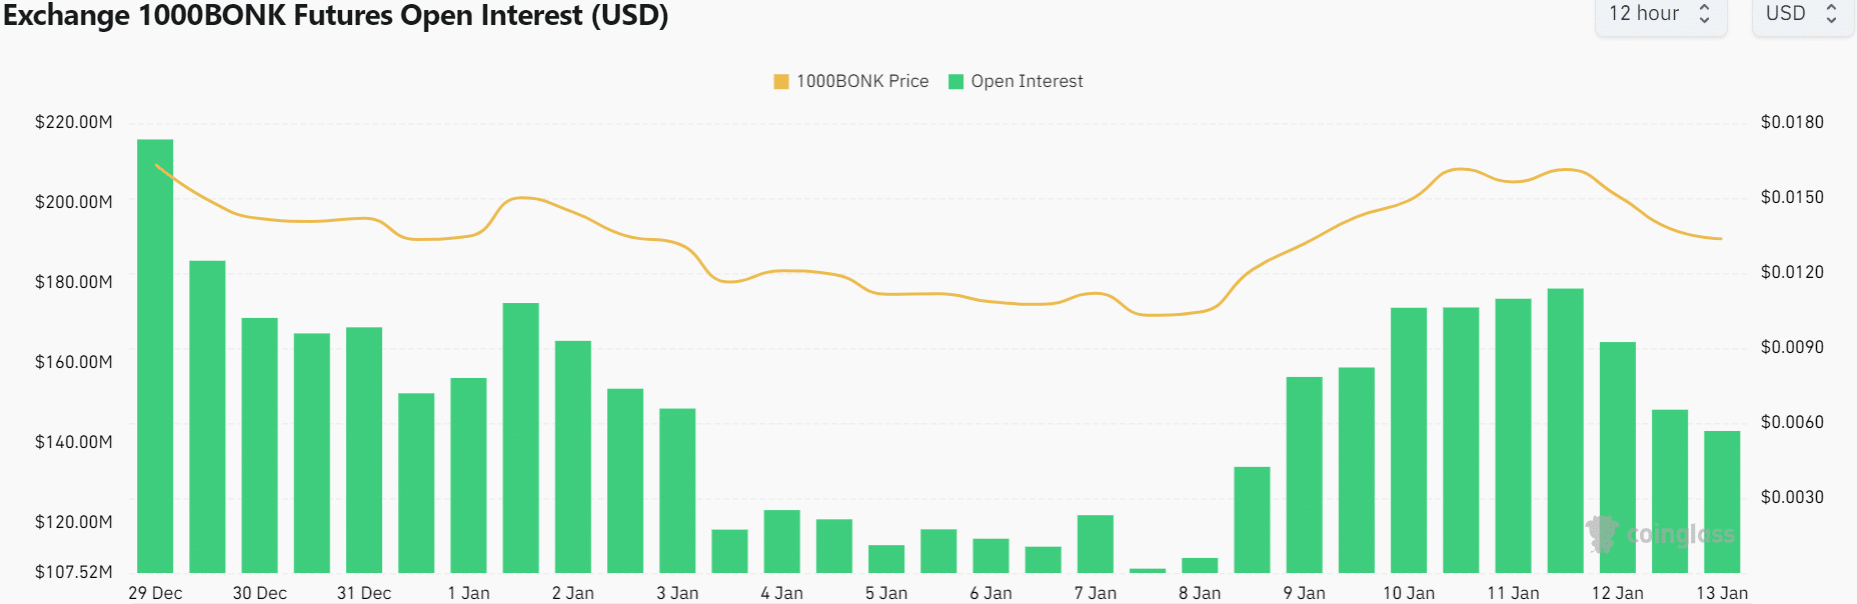Click the $0.0180 price axis label
The image size is (1857, 604).
1792,122
